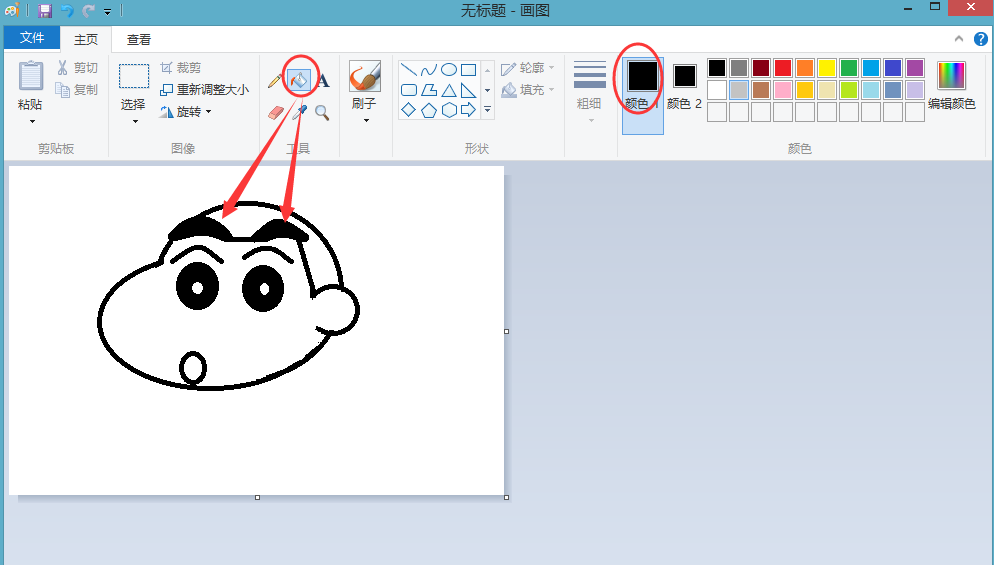Image resolution: width=994 pixels, height=565 pixels.
Task: Choose the Right triangle shape
Action: click(468, 90)
